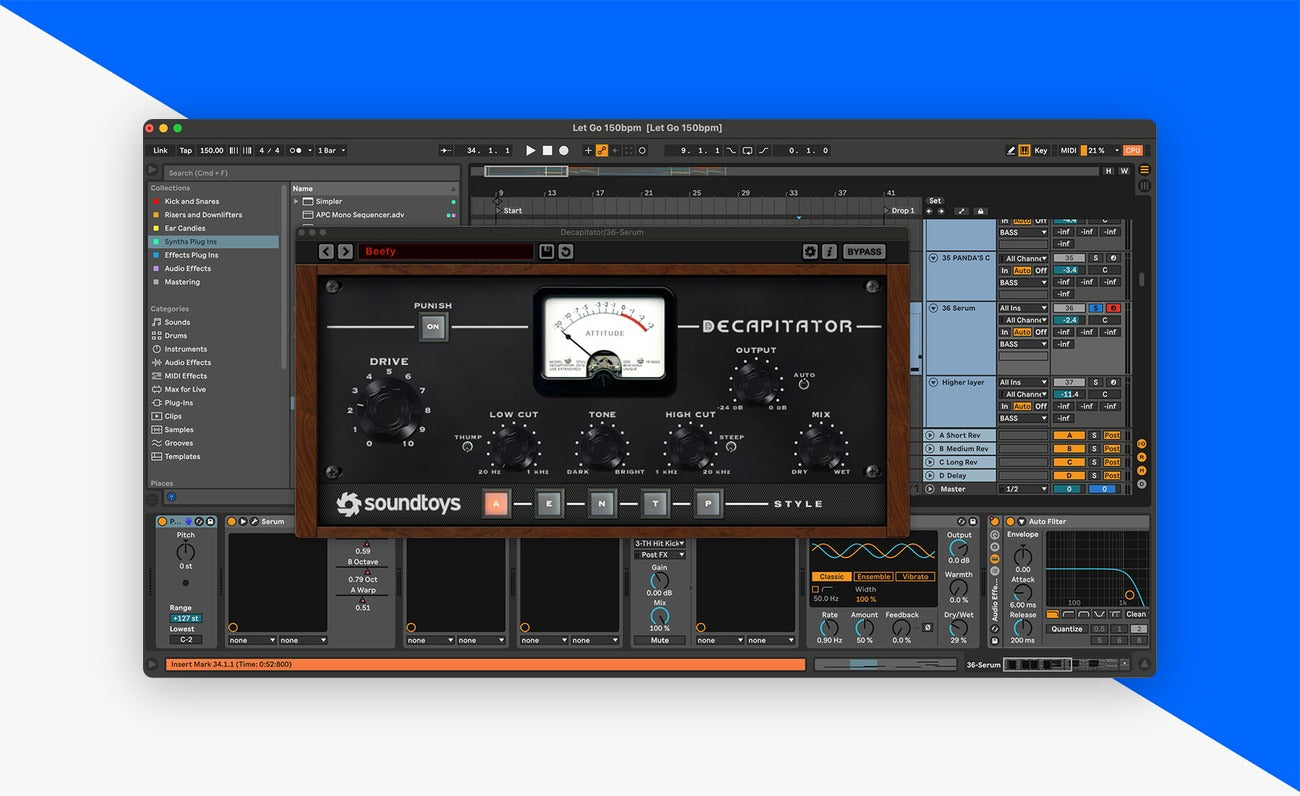The height and width of the screenshot is (796, 1300).
Task: Toggle the AUTO output switch
Action: click(x=803, y=384)
